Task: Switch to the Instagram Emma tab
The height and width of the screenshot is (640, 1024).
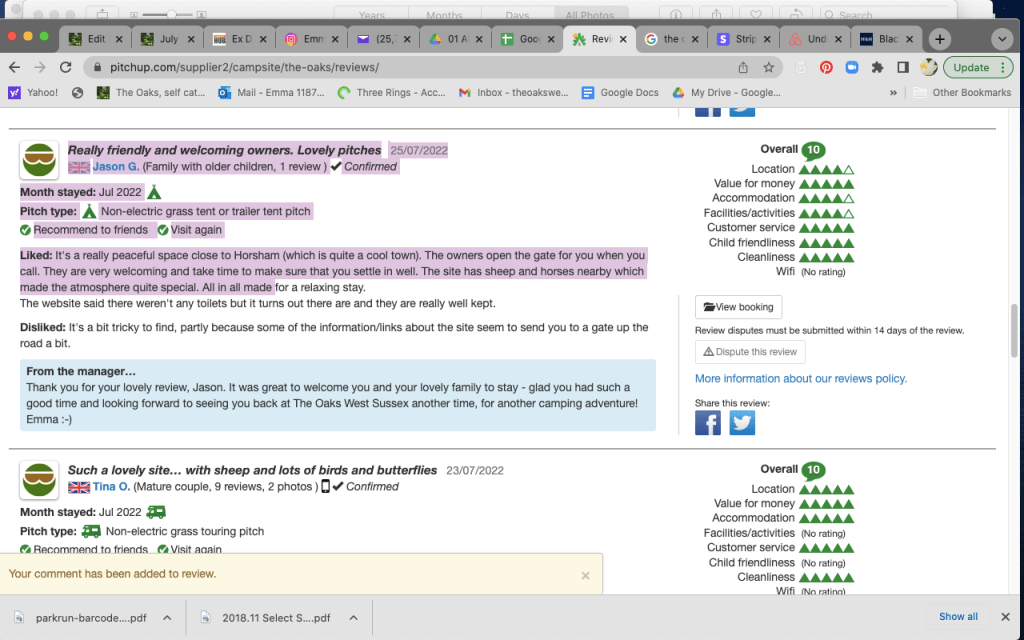Action: pos(304,39)
